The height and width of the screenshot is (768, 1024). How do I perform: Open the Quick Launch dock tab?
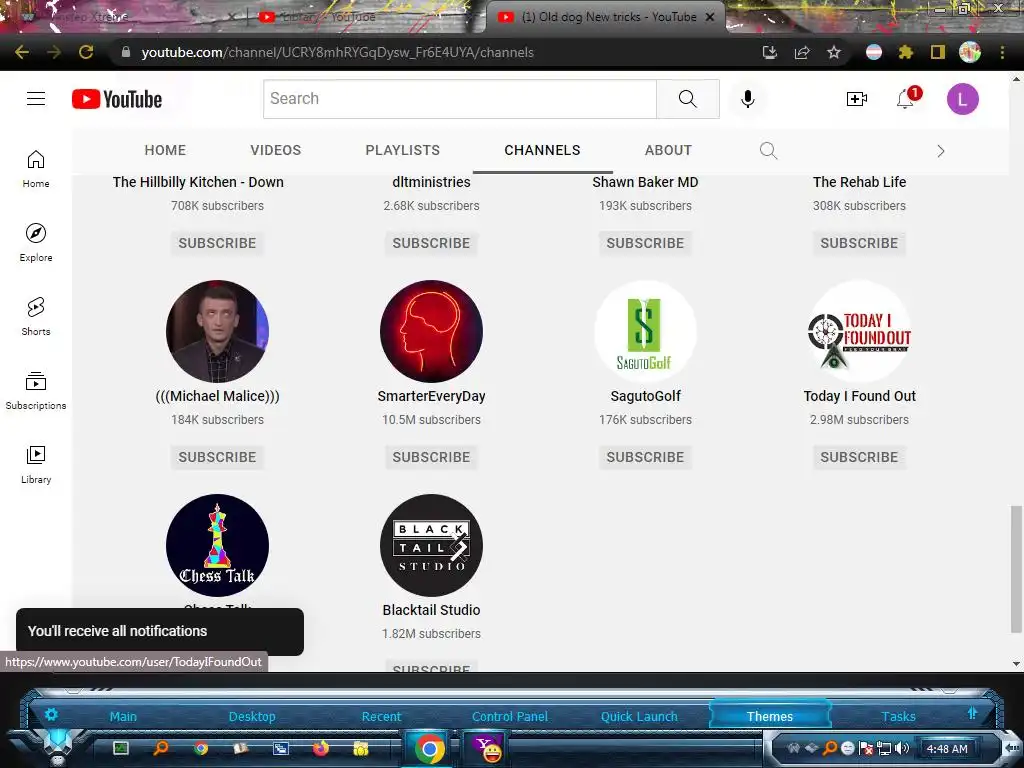(639, 716)
